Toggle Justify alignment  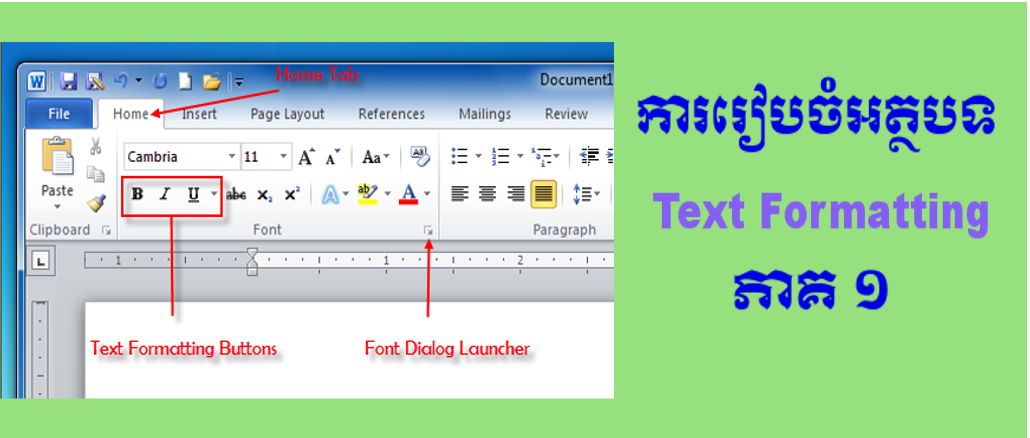coord(544,194)
